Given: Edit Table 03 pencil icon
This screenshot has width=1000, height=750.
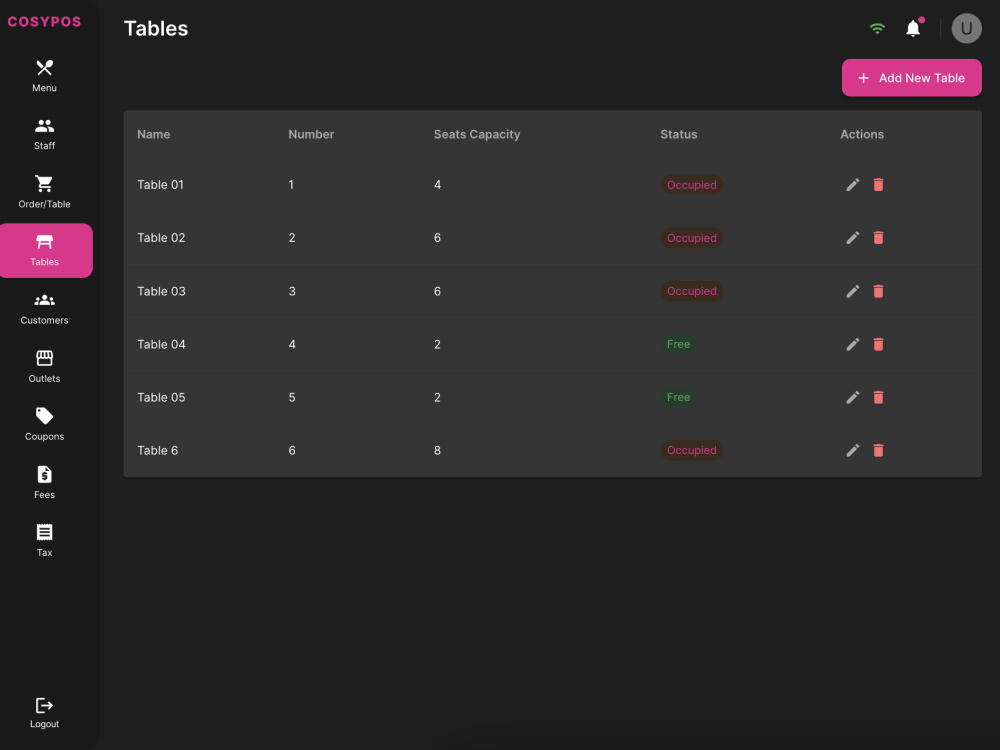Looking at the screenshot, I should (853, 291).
